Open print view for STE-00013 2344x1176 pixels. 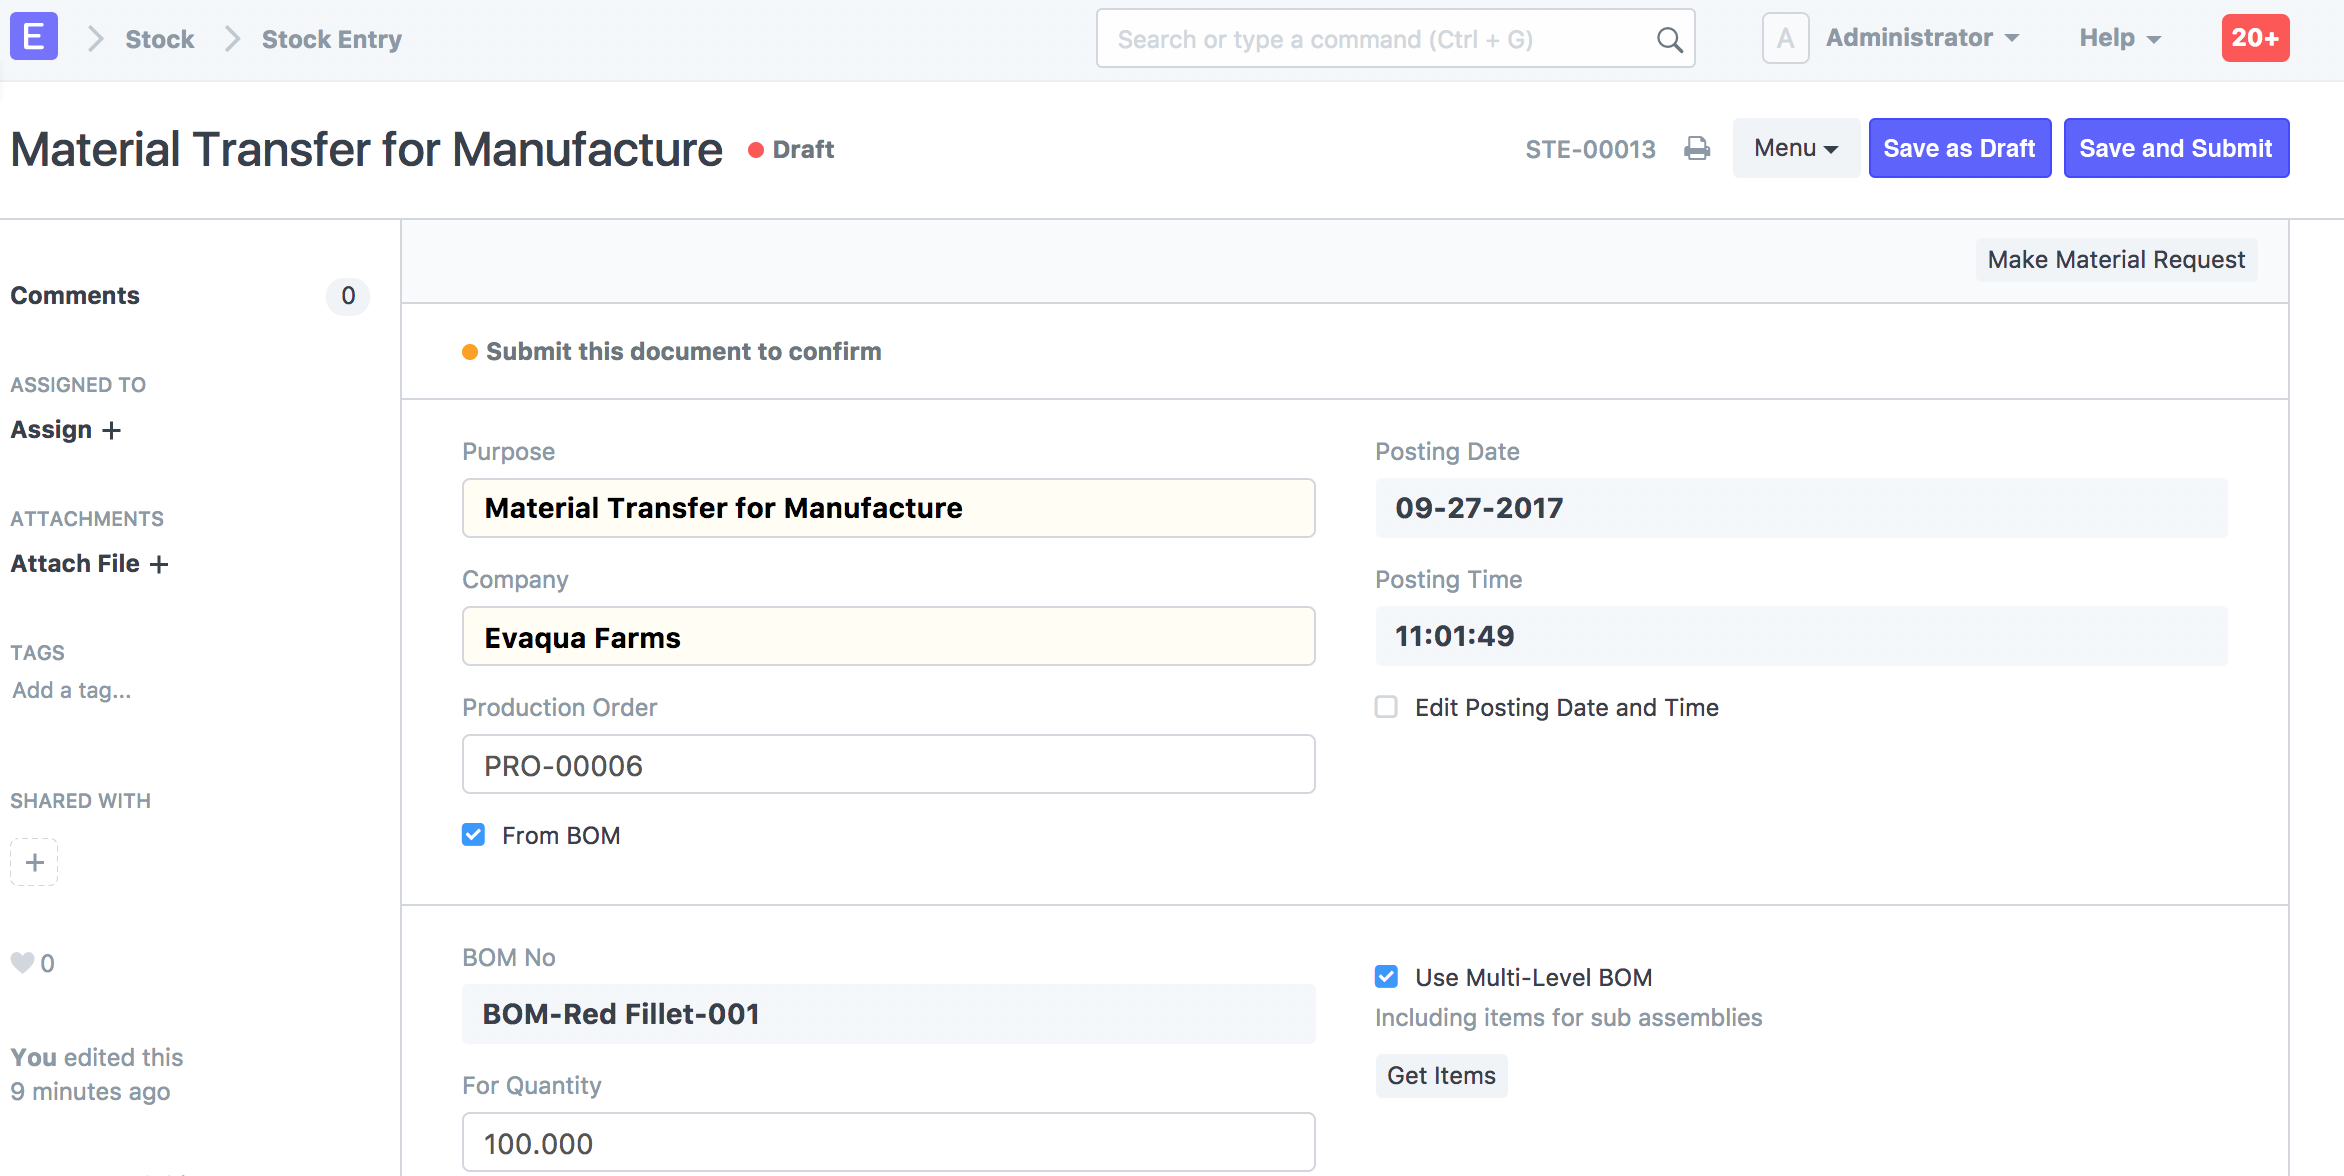coord(1697,148)
